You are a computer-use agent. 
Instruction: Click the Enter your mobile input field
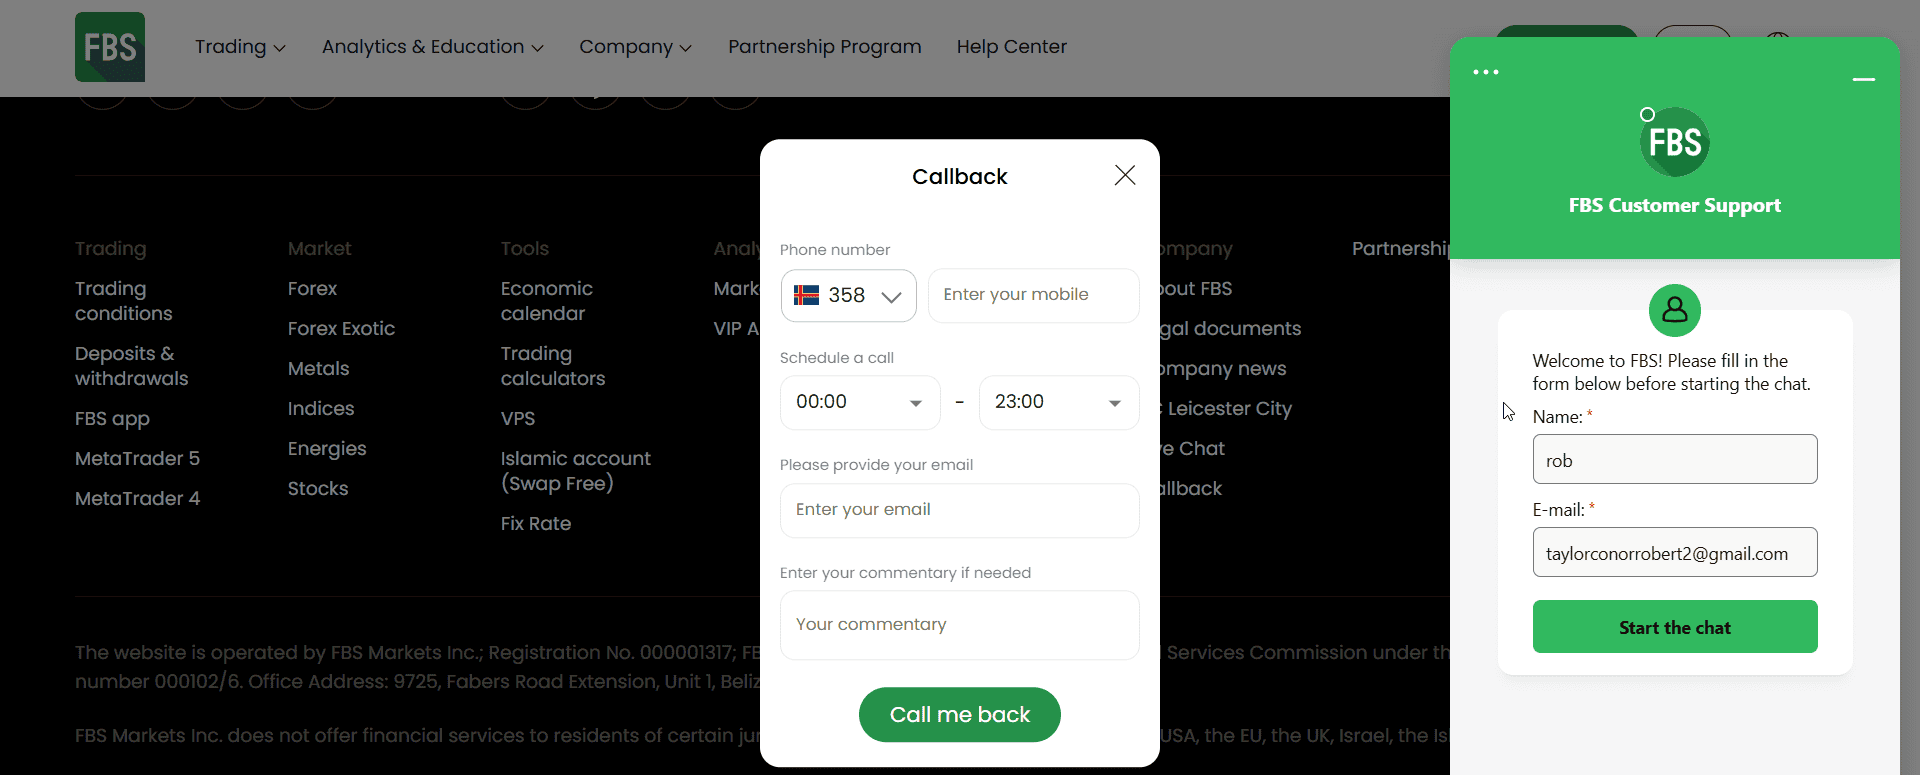[x=1033, y=295]
